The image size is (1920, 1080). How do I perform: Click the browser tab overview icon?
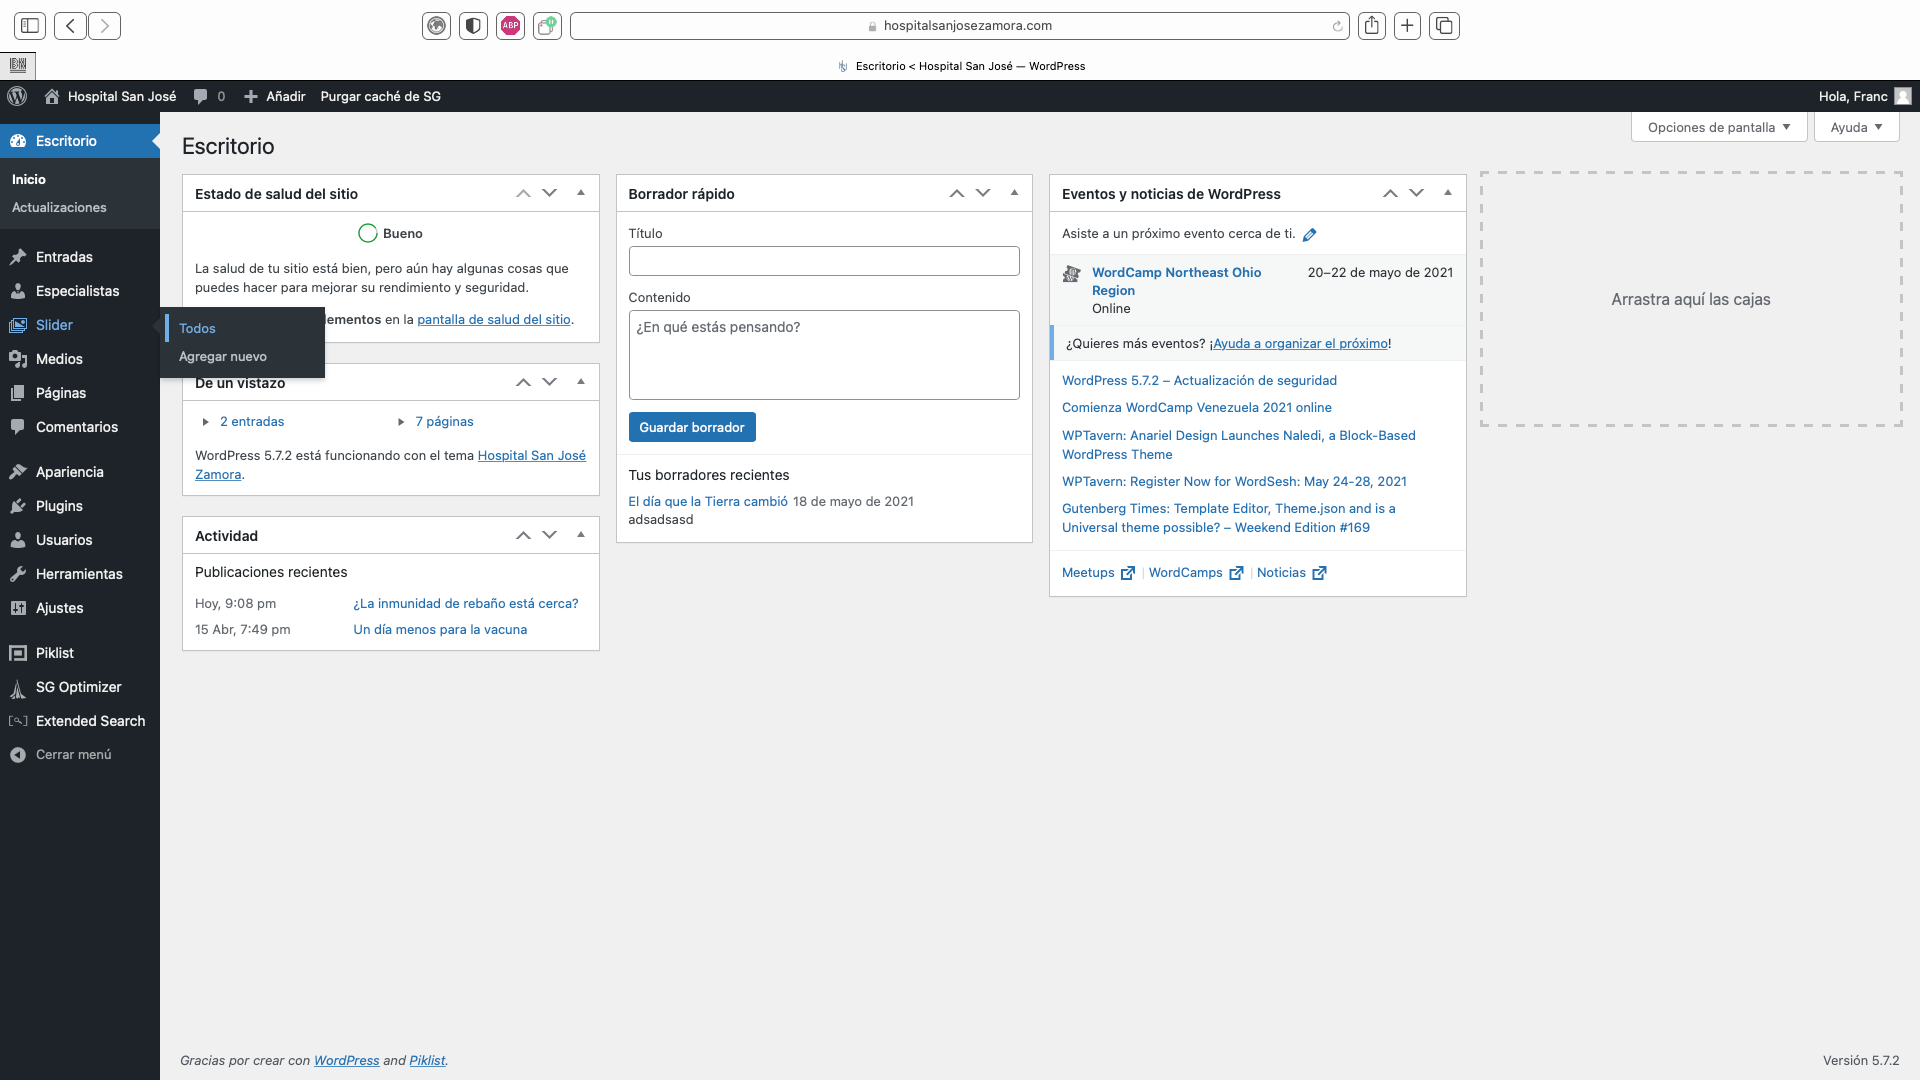click(1444, 26)
